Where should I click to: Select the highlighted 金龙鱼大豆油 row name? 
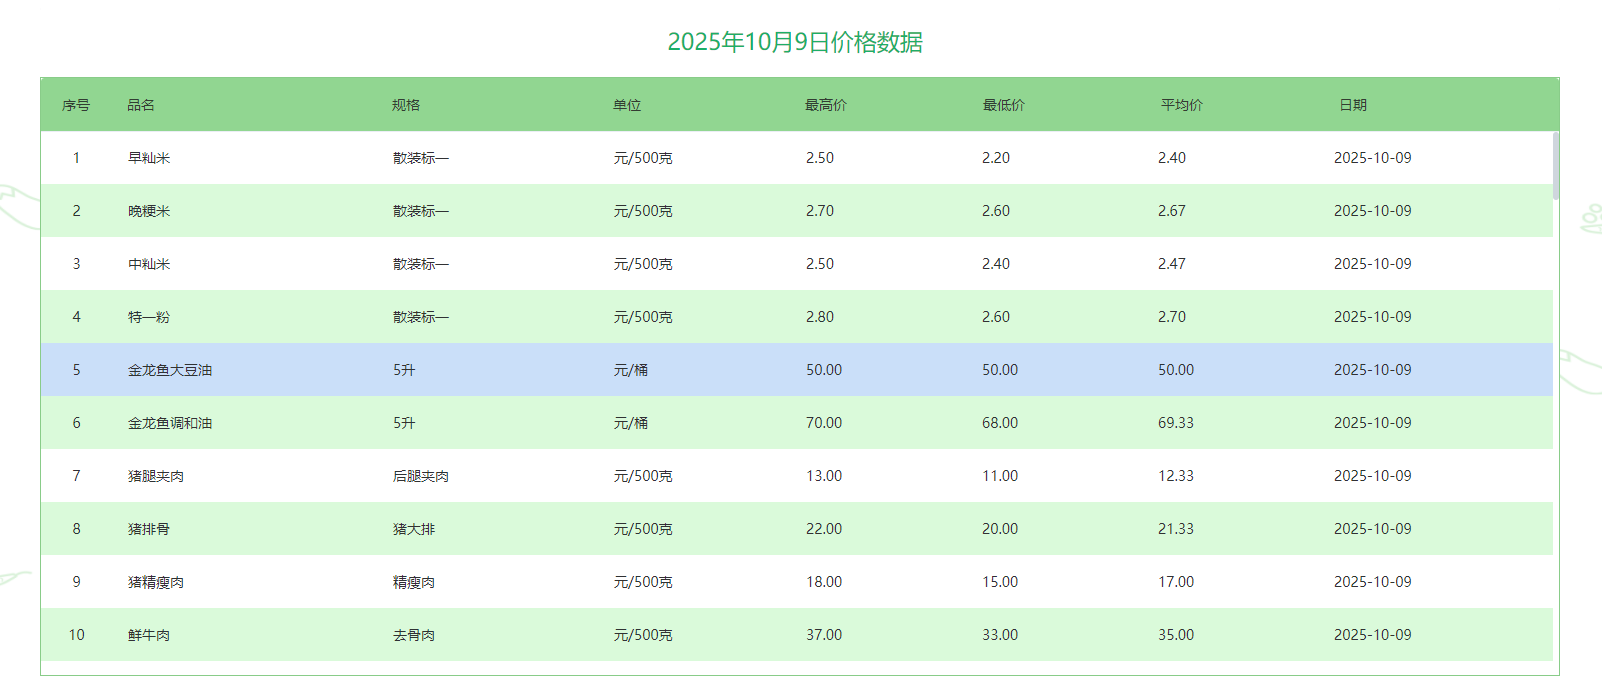(170, 370)
